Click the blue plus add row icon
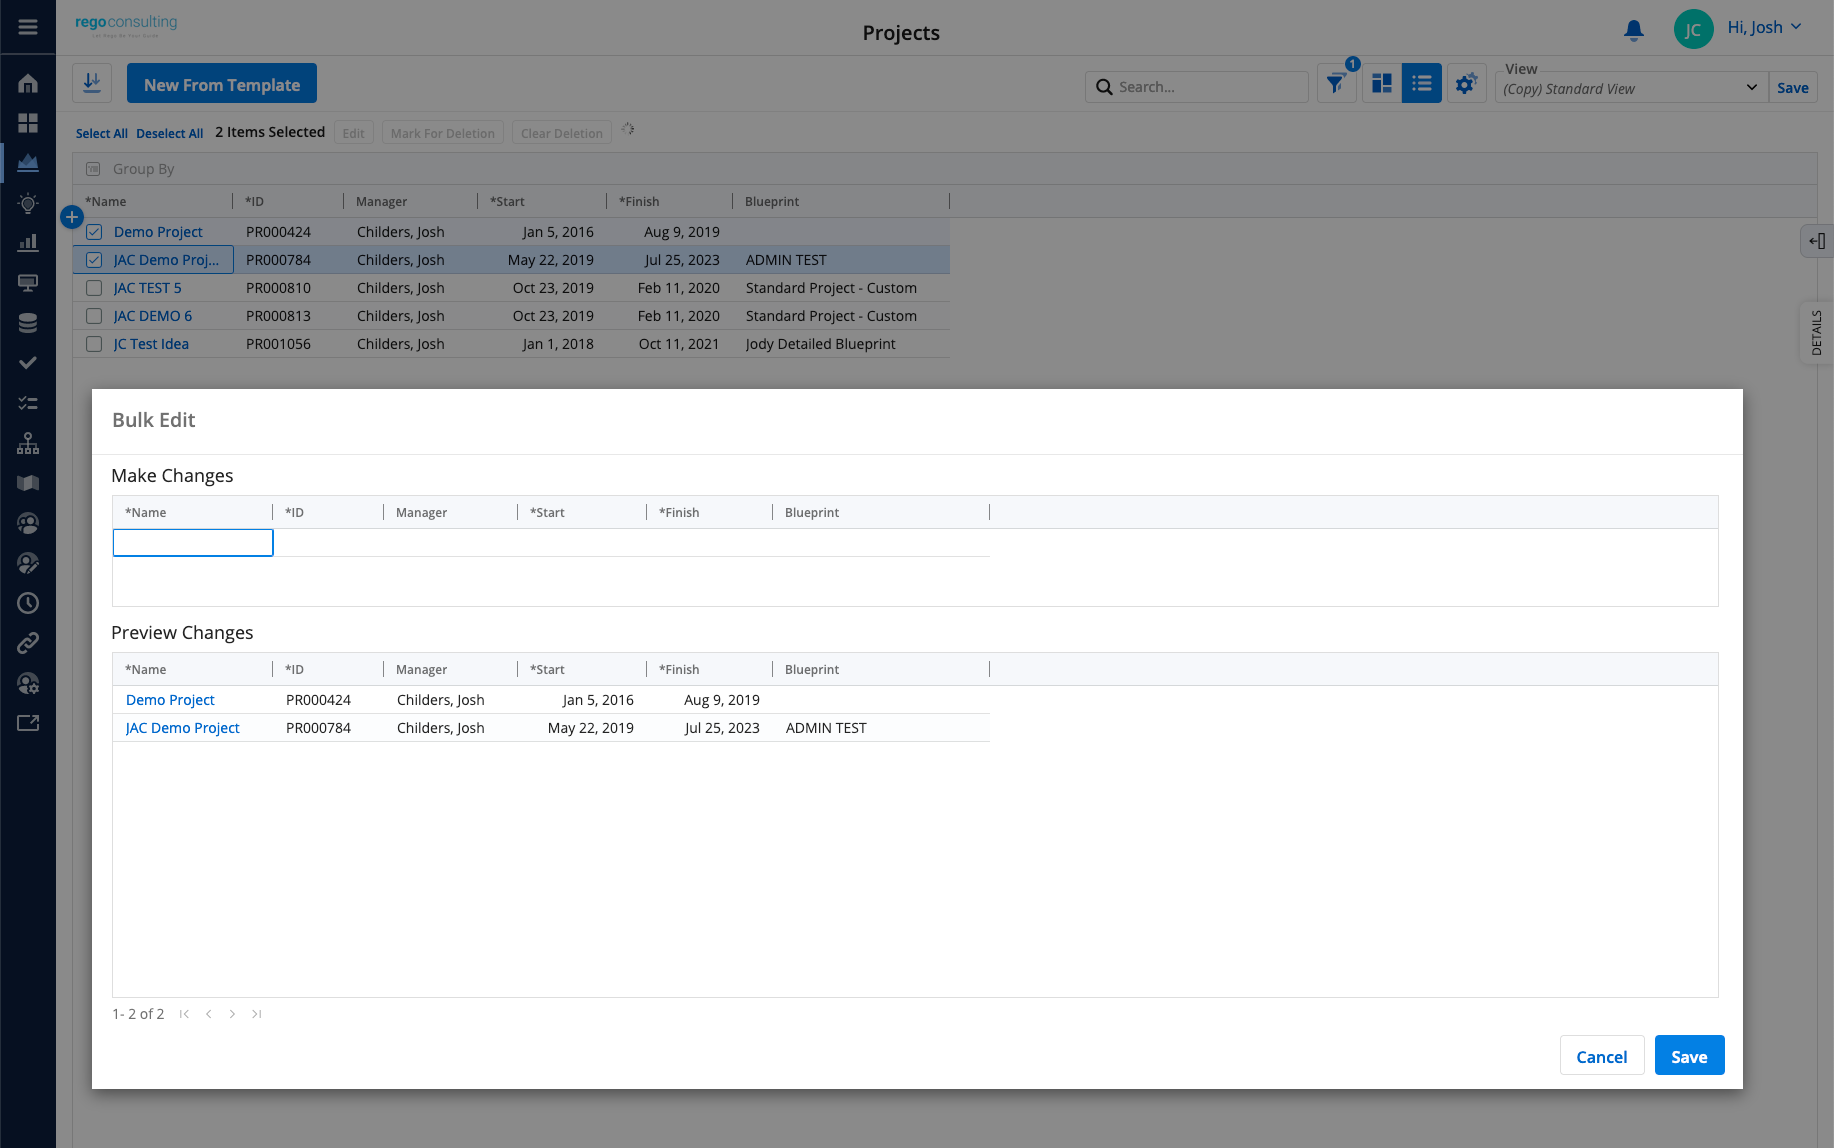 point(72,217)
